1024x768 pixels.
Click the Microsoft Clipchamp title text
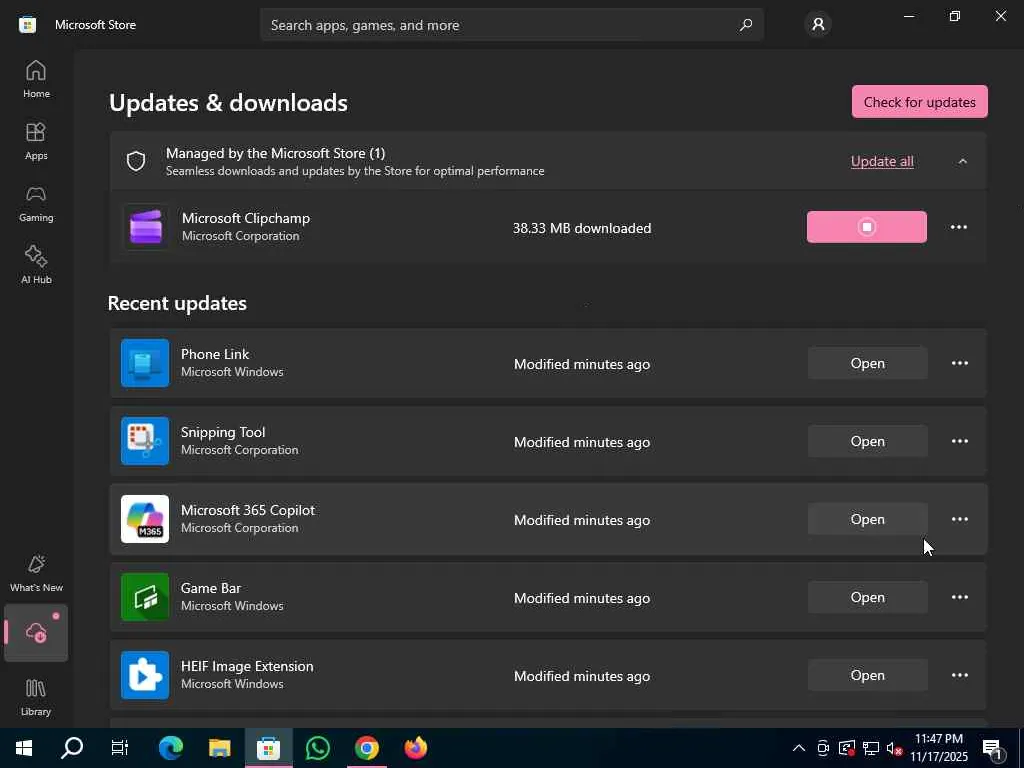(246, 218)
